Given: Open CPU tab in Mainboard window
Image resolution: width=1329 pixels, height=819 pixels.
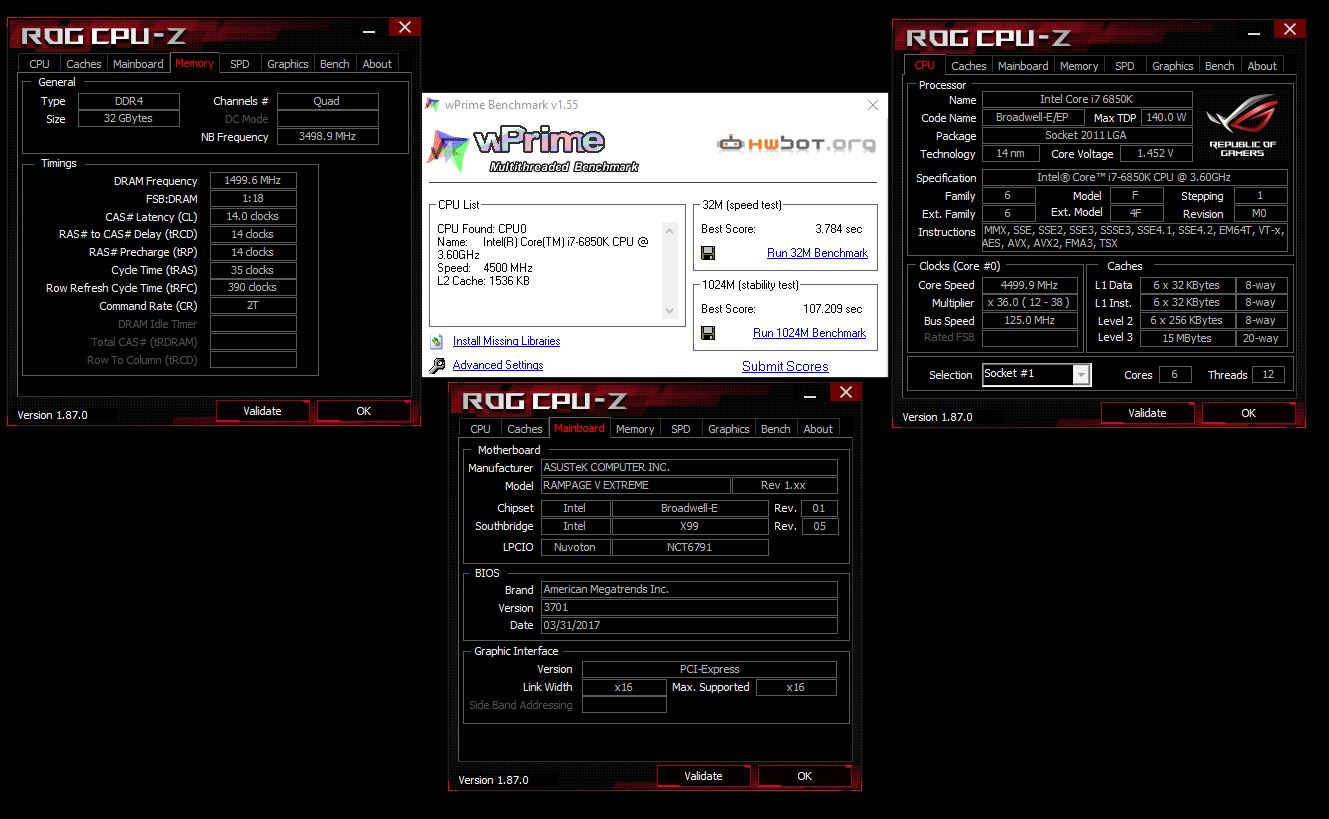Looking at the screenshot, I should tap(481, 429).
